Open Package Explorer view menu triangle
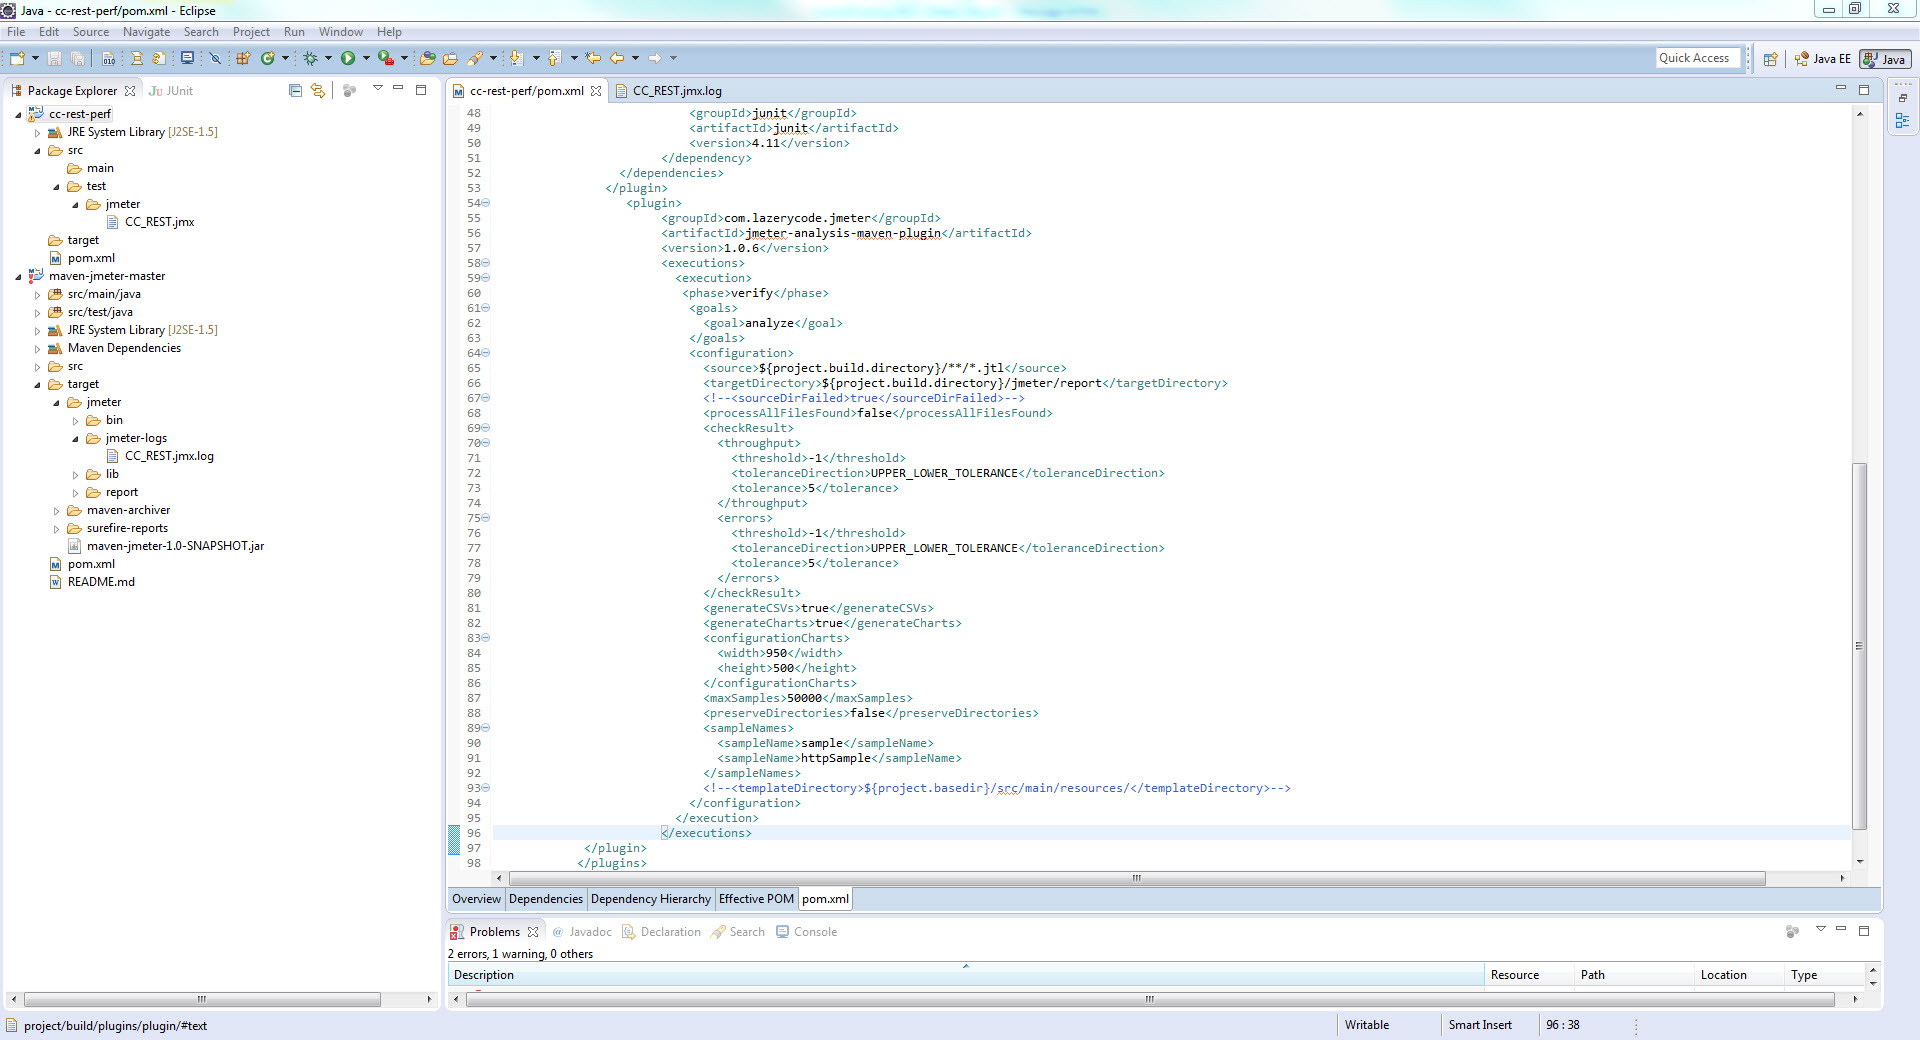1920x1040 pixels. (377, 89)
